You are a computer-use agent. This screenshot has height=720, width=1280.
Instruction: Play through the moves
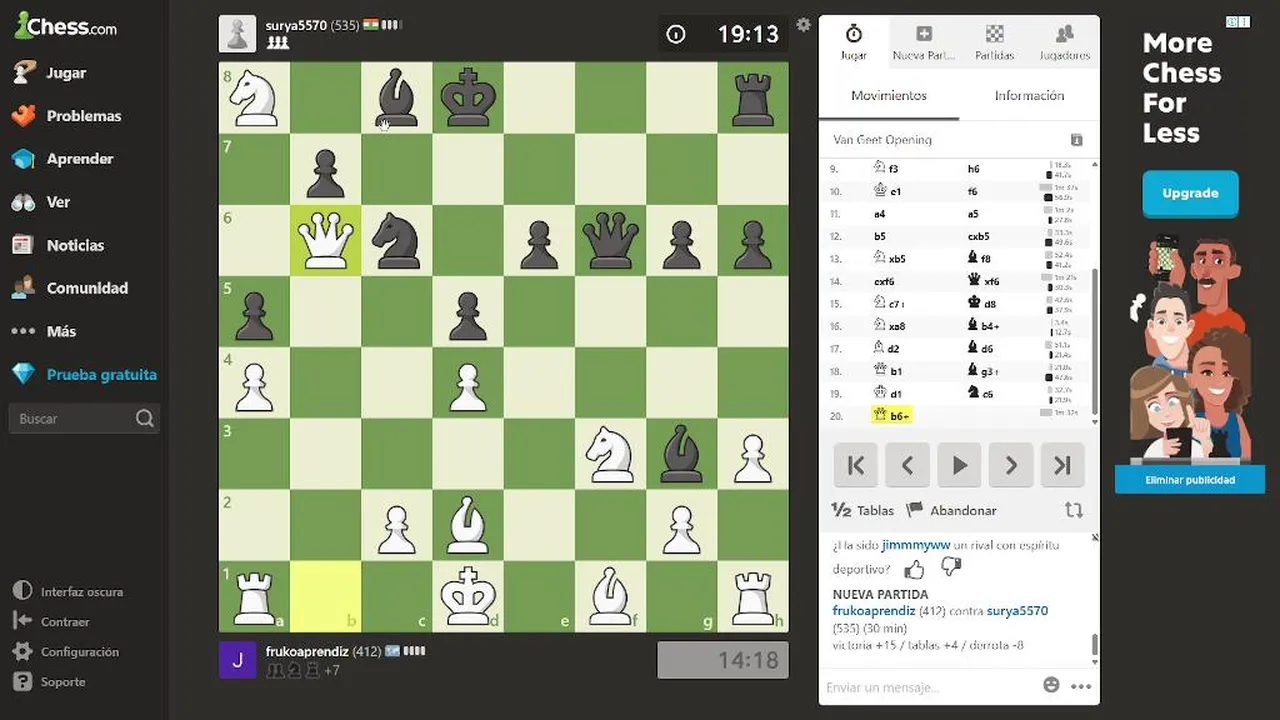[960, 465]
